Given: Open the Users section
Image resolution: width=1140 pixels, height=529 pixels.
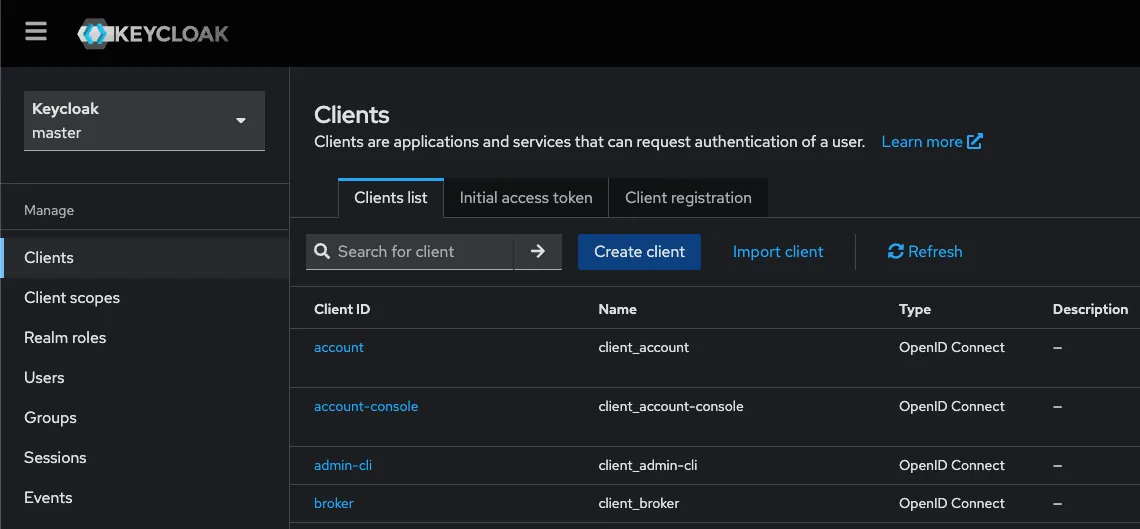Looking at the screenshot, I should click(145, 378).
